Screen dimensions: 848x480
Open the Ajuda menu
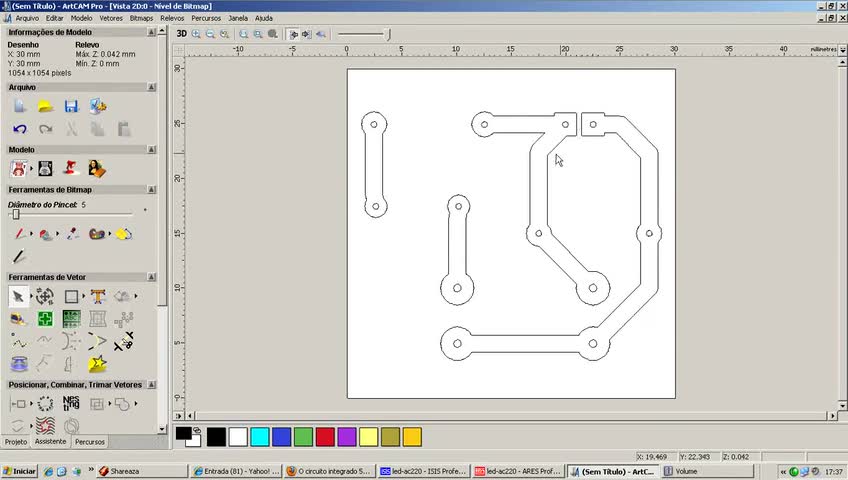[263, 18]
